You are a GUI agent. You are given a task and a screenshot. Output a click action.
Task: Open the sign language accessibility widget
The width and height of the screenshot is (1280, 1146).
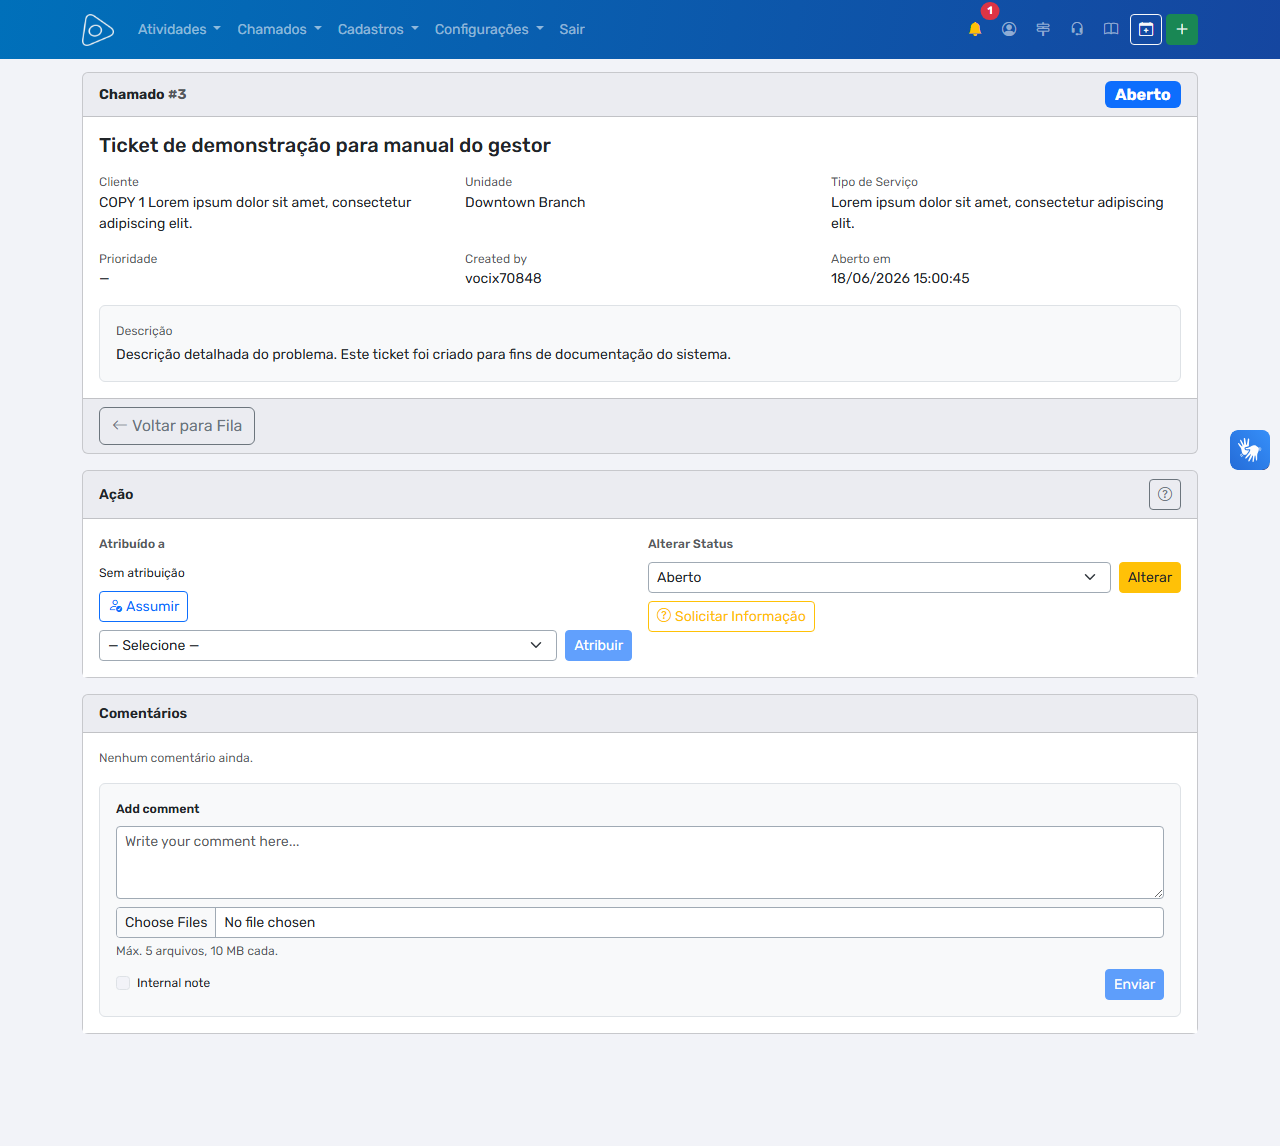[1250, 450]
